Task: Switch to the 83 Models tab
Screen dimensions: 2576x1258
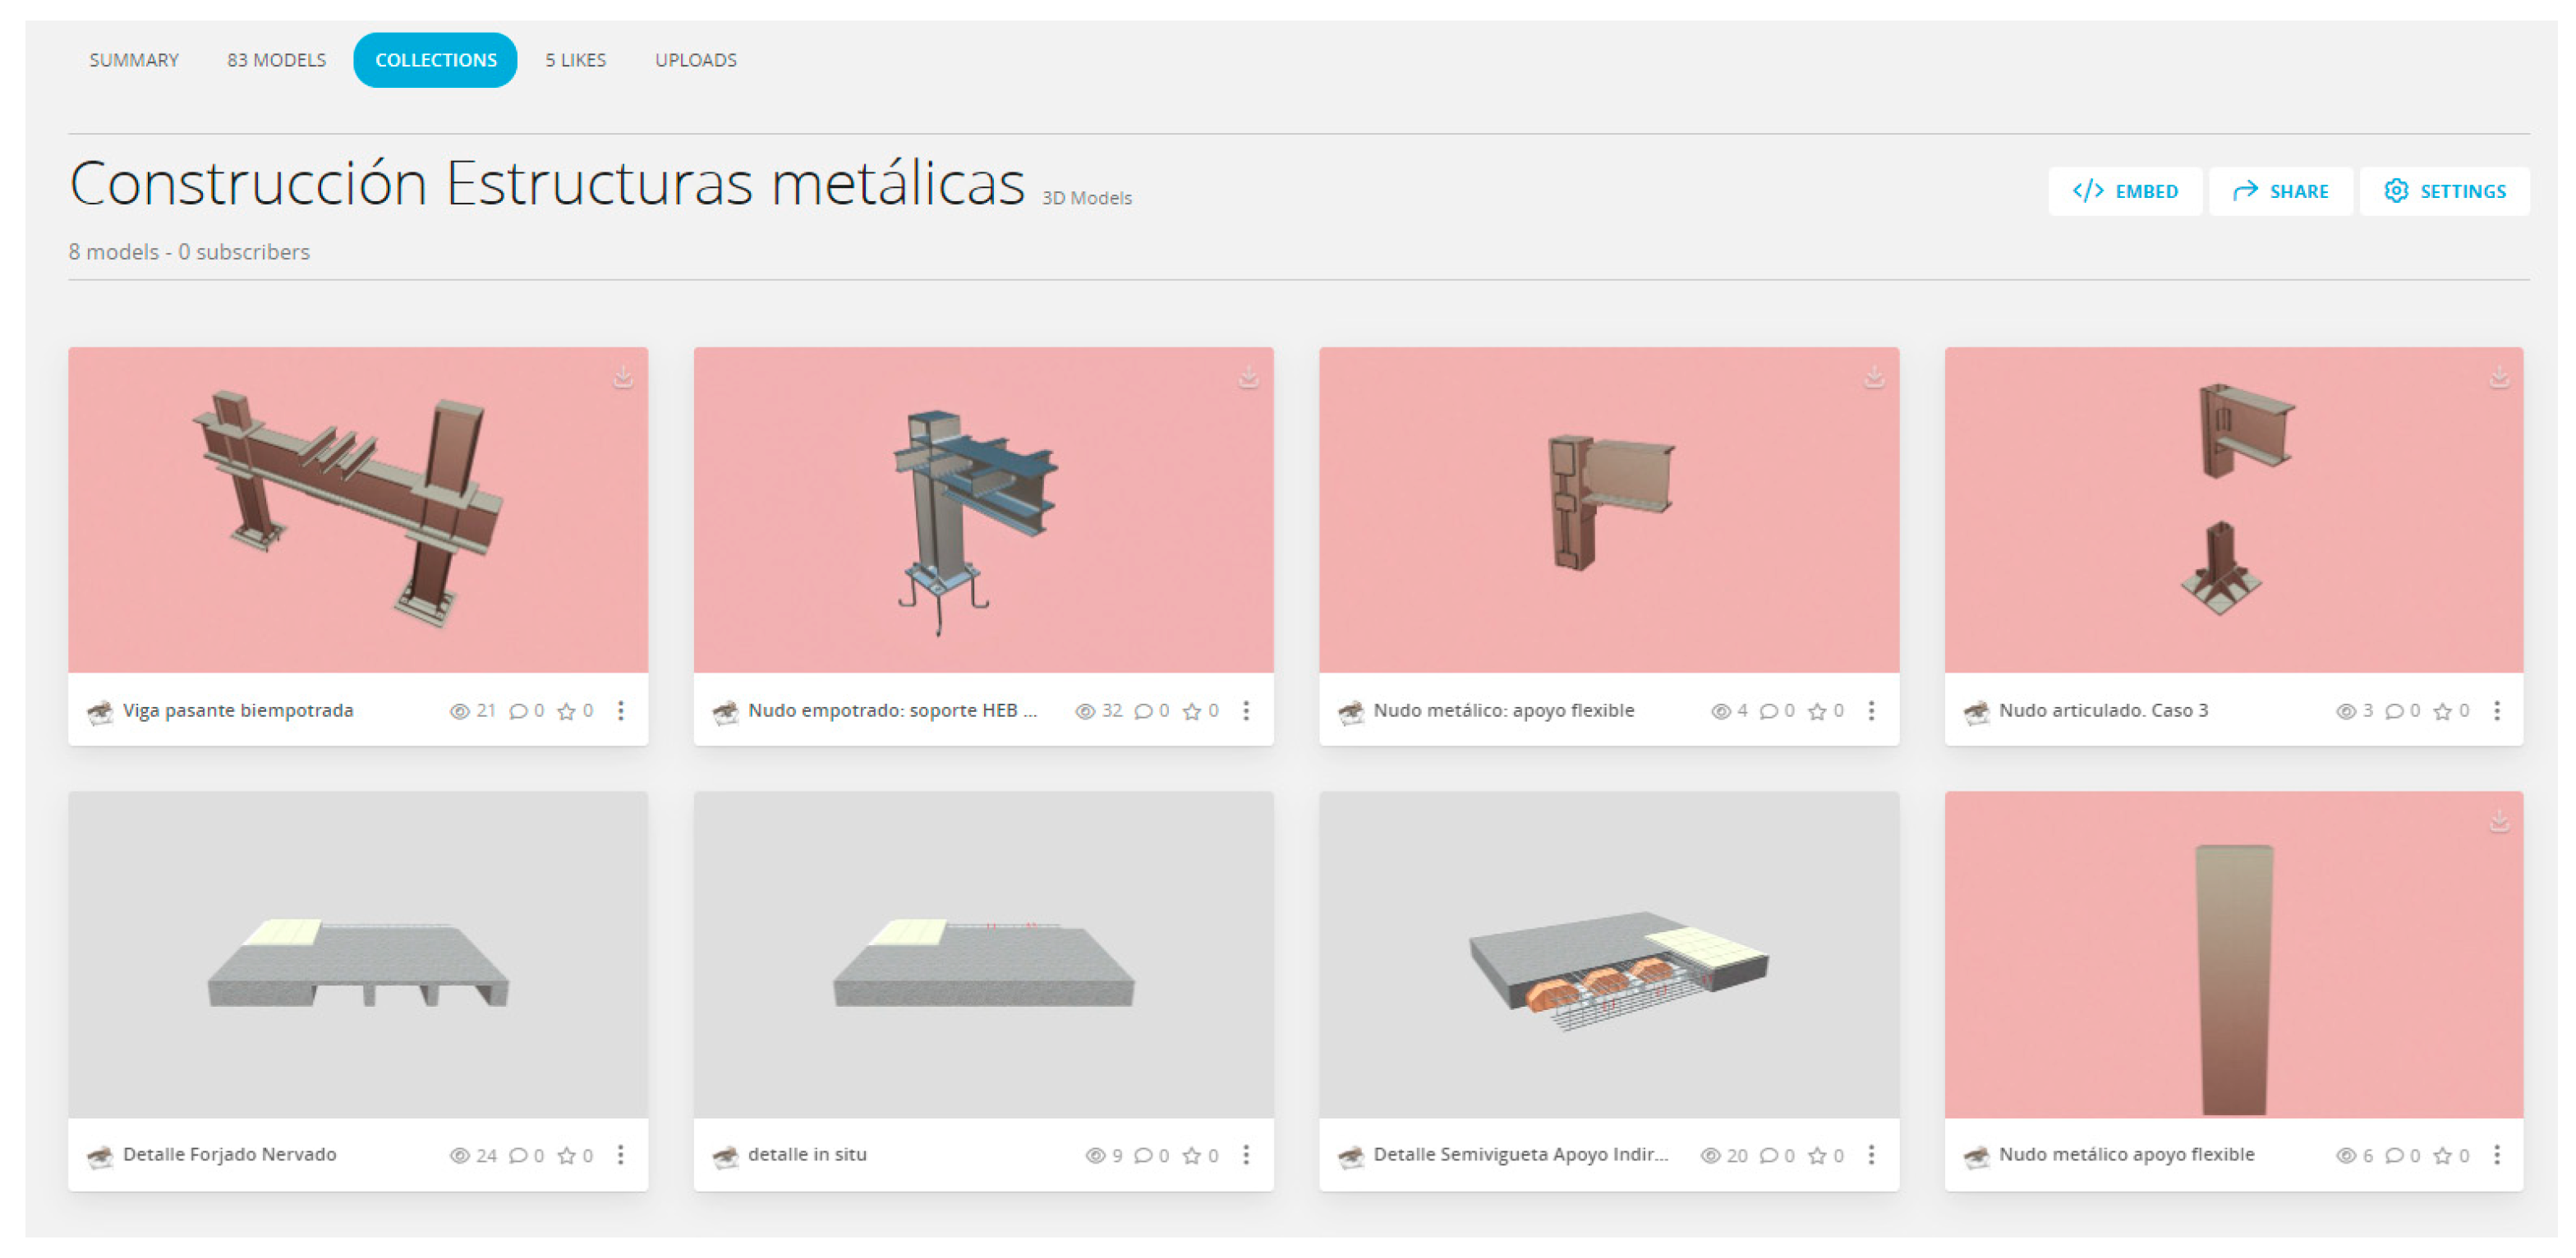Action: click(x=276, y=60)
